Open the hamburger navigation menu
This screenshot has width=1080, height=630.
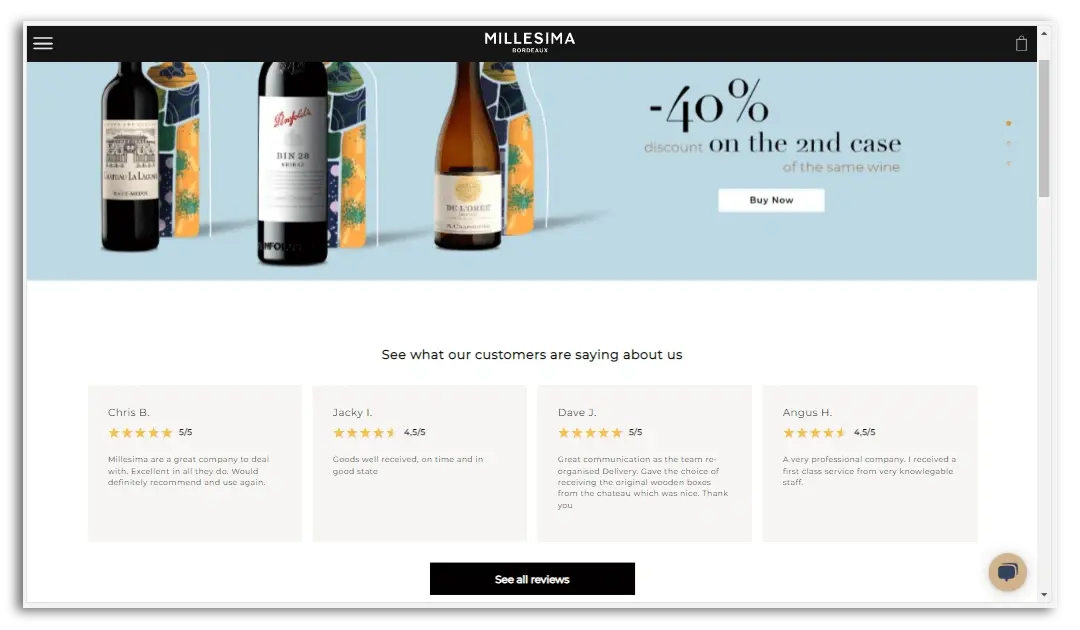(x=43, y=43)
